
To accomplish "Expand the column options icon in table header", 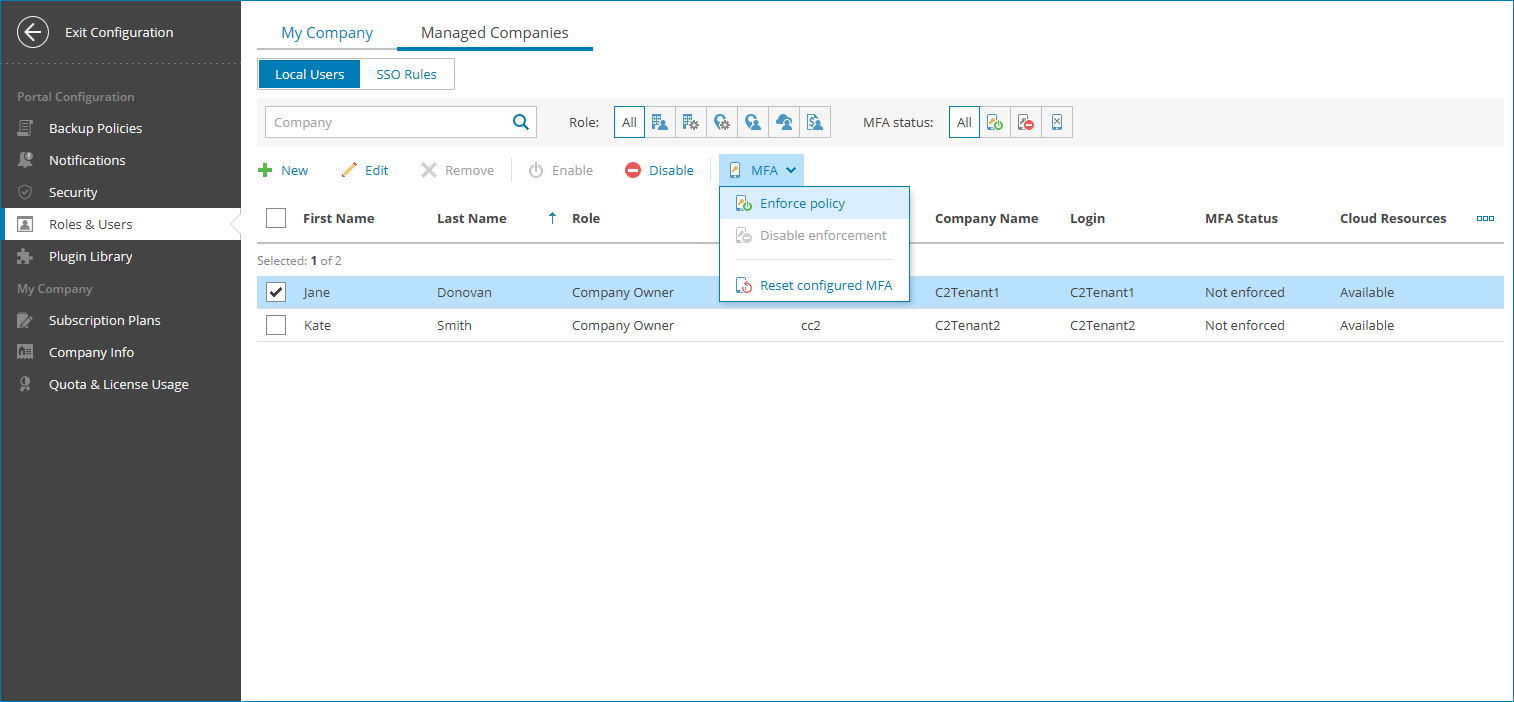I will 1485,217.
